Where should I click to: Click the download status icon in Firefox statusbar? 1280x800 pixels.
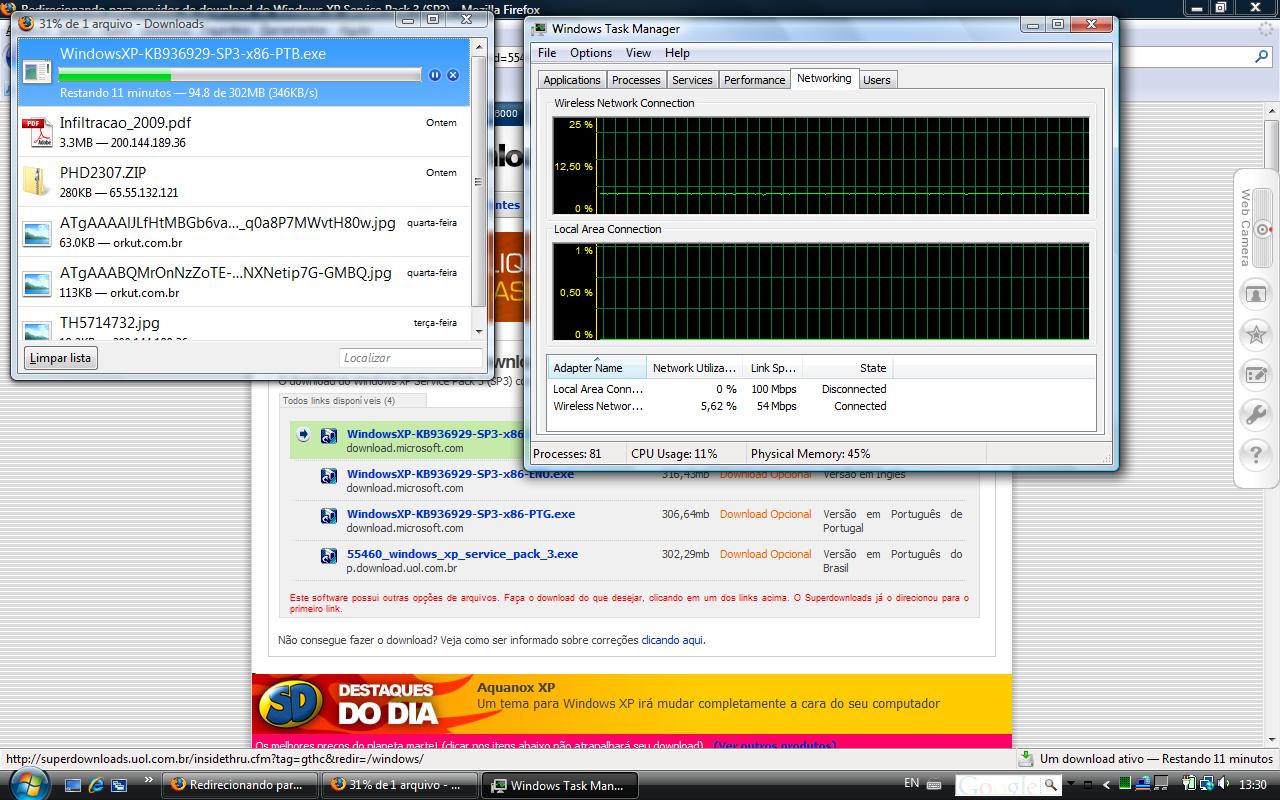click(x=1026, y=759)
